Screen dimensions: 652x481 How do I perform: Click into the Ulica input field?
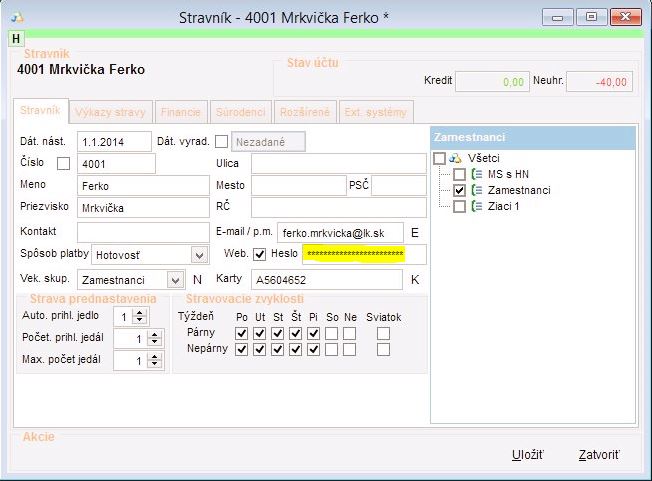point(339,163)
